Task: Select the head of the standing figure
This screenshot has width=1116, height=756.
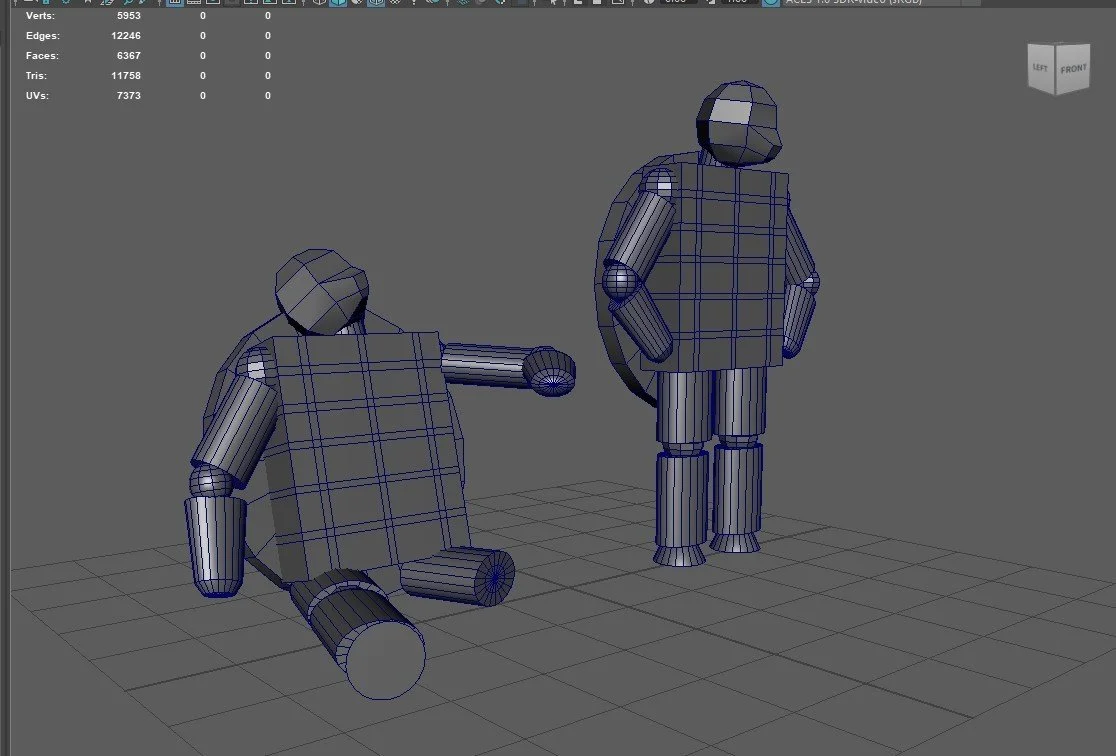Action: tap(739, 124)
